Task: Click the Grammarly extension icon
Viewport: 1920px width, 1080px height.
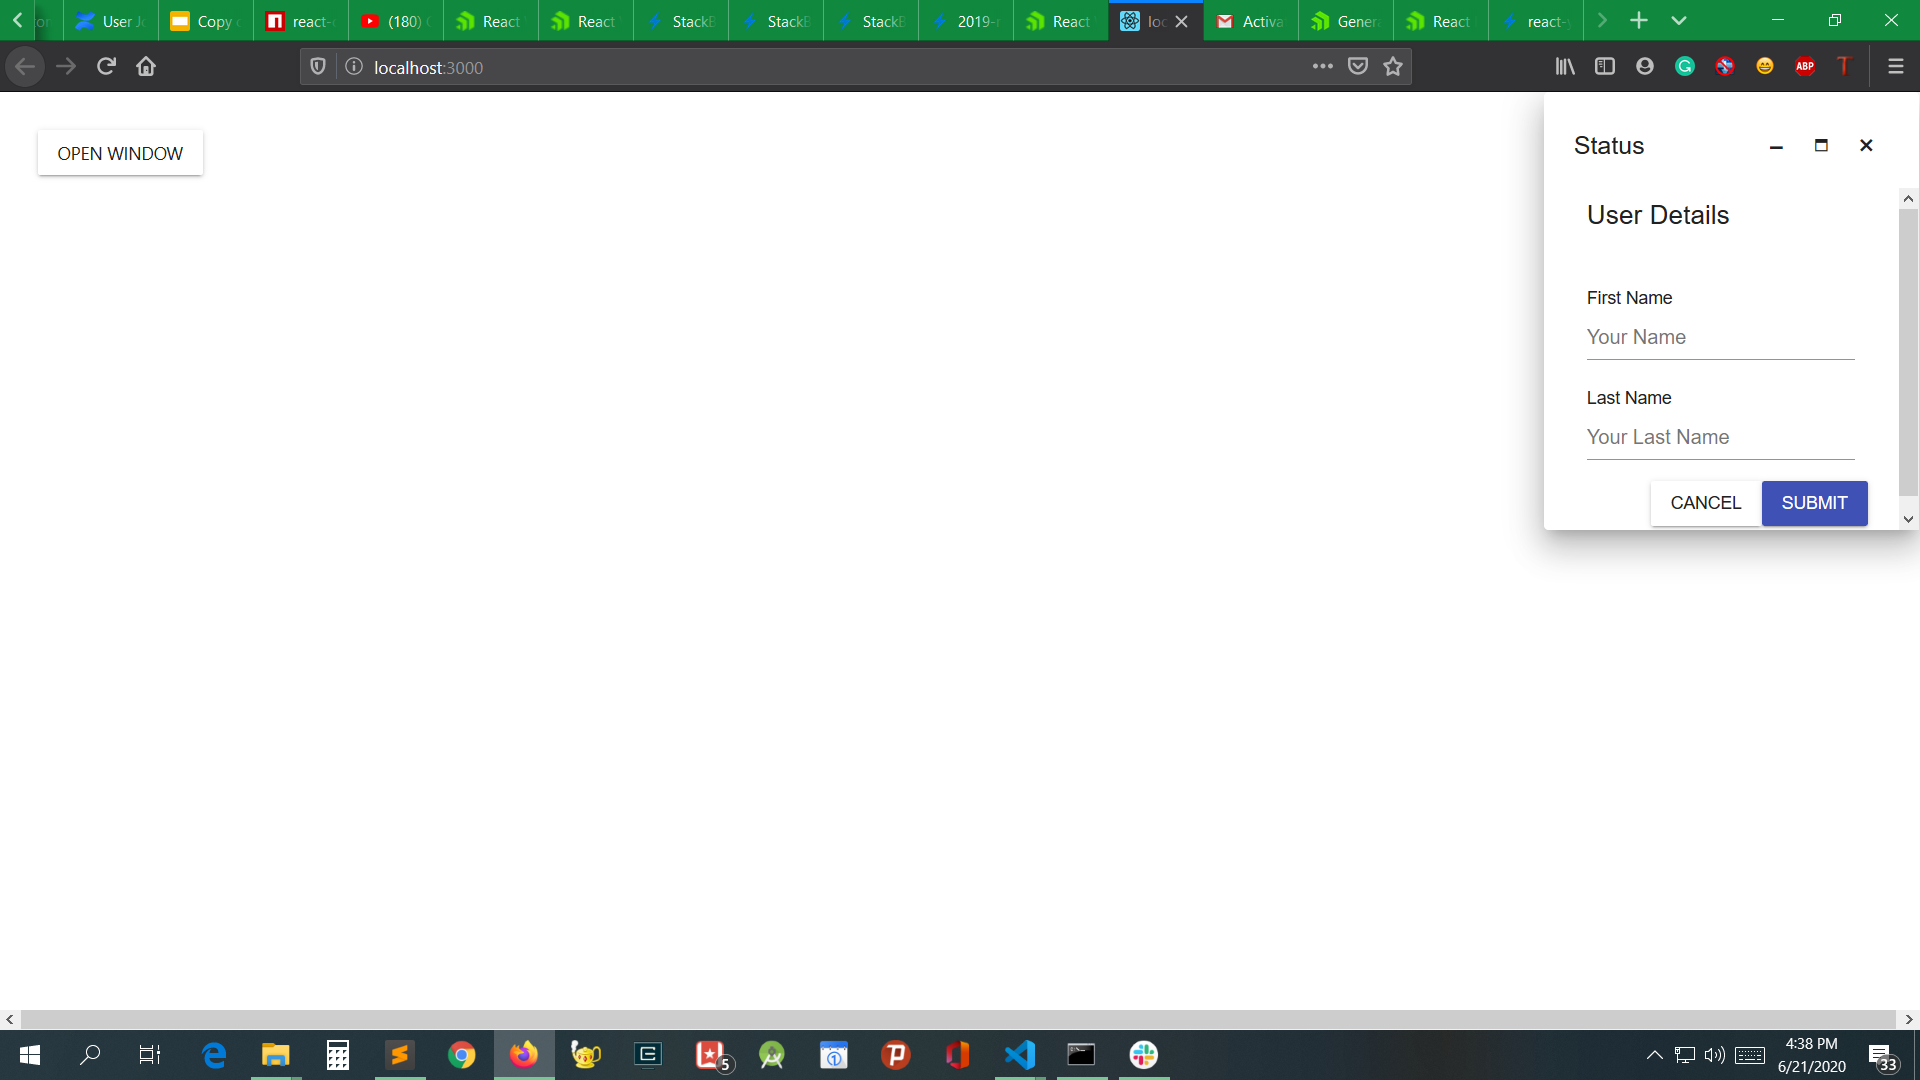Action: (1685, 67)
